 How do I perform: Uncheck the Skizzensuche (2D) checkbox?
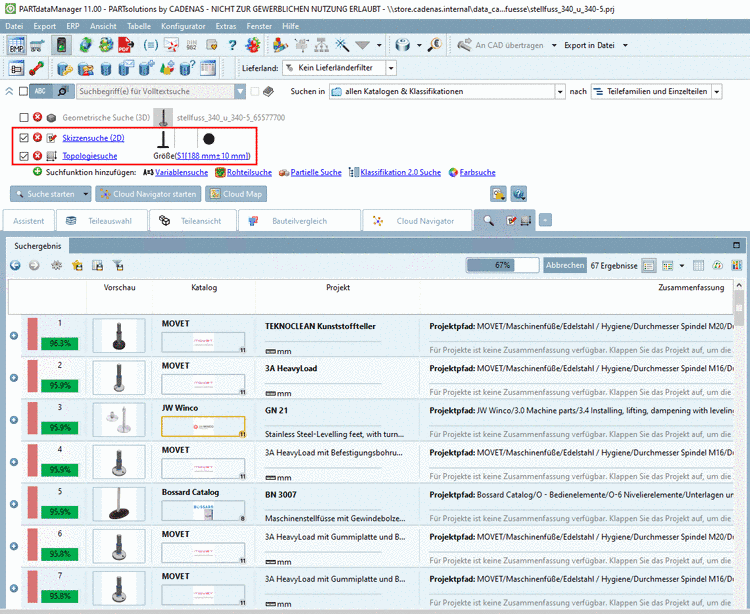pos(24,138)
